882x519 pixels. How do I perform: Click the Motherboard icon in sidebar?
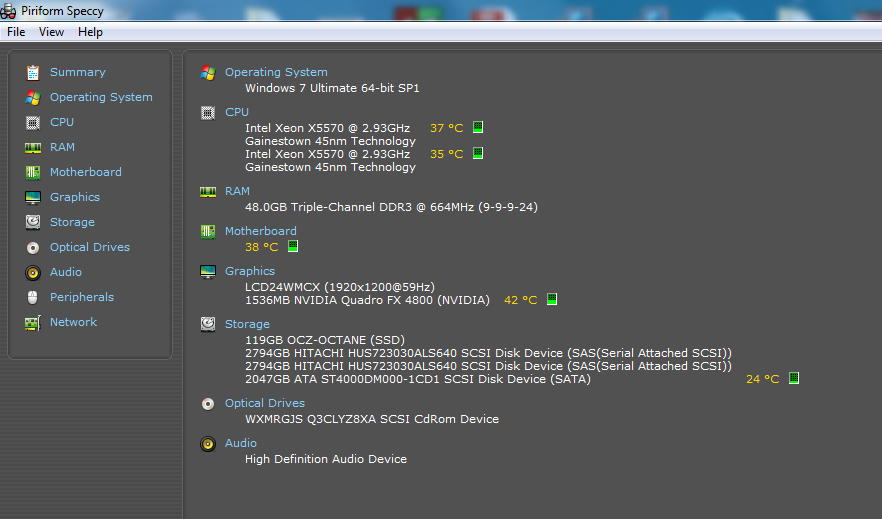click(33, 173)
